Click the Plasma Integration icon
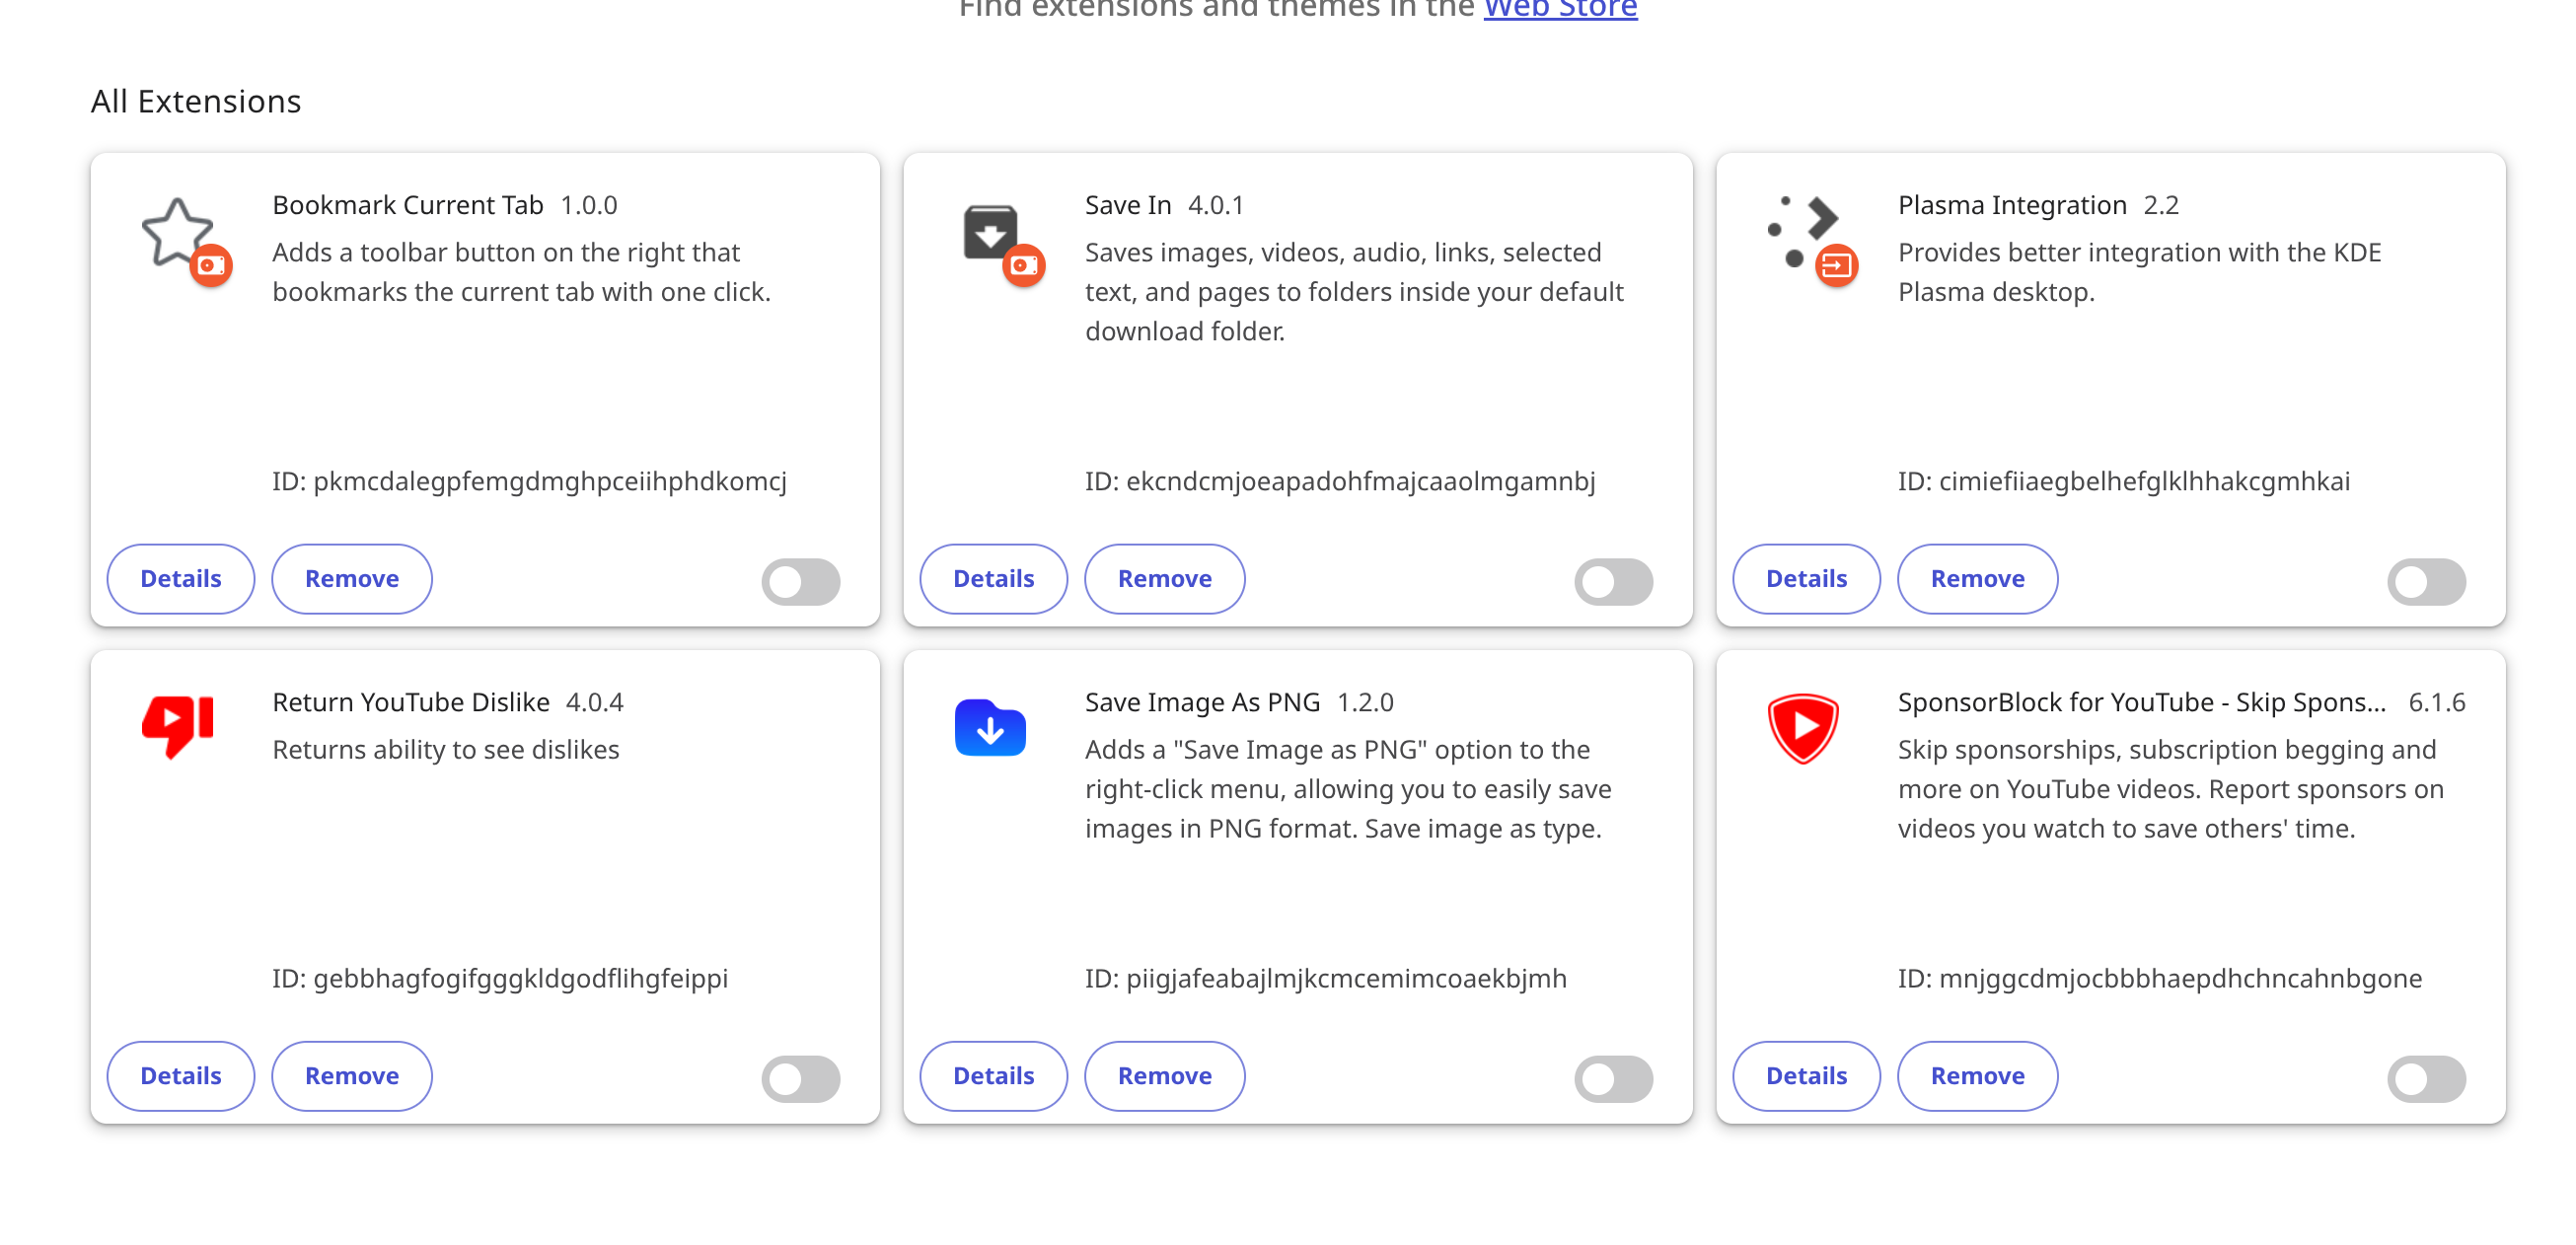2576x1245 pixels. point(1802,232)
